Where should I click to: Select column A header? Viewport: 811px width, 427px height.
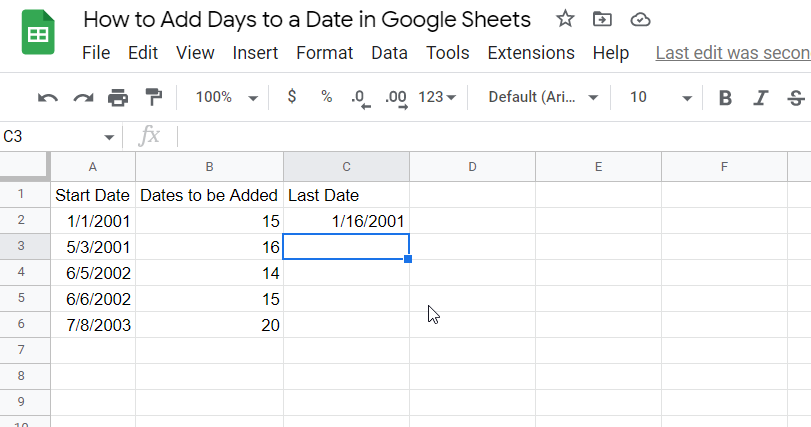93,166
